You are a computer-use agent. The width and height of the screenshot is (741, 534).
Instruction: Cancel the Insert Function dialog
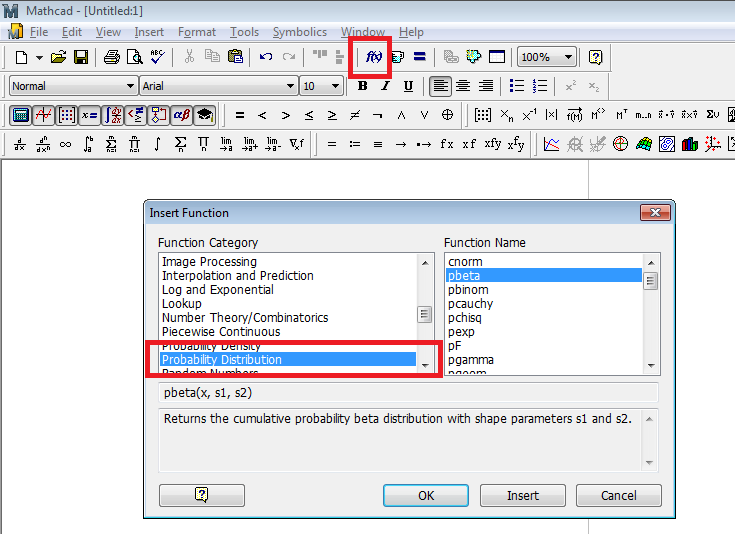[x=619, y=495]
